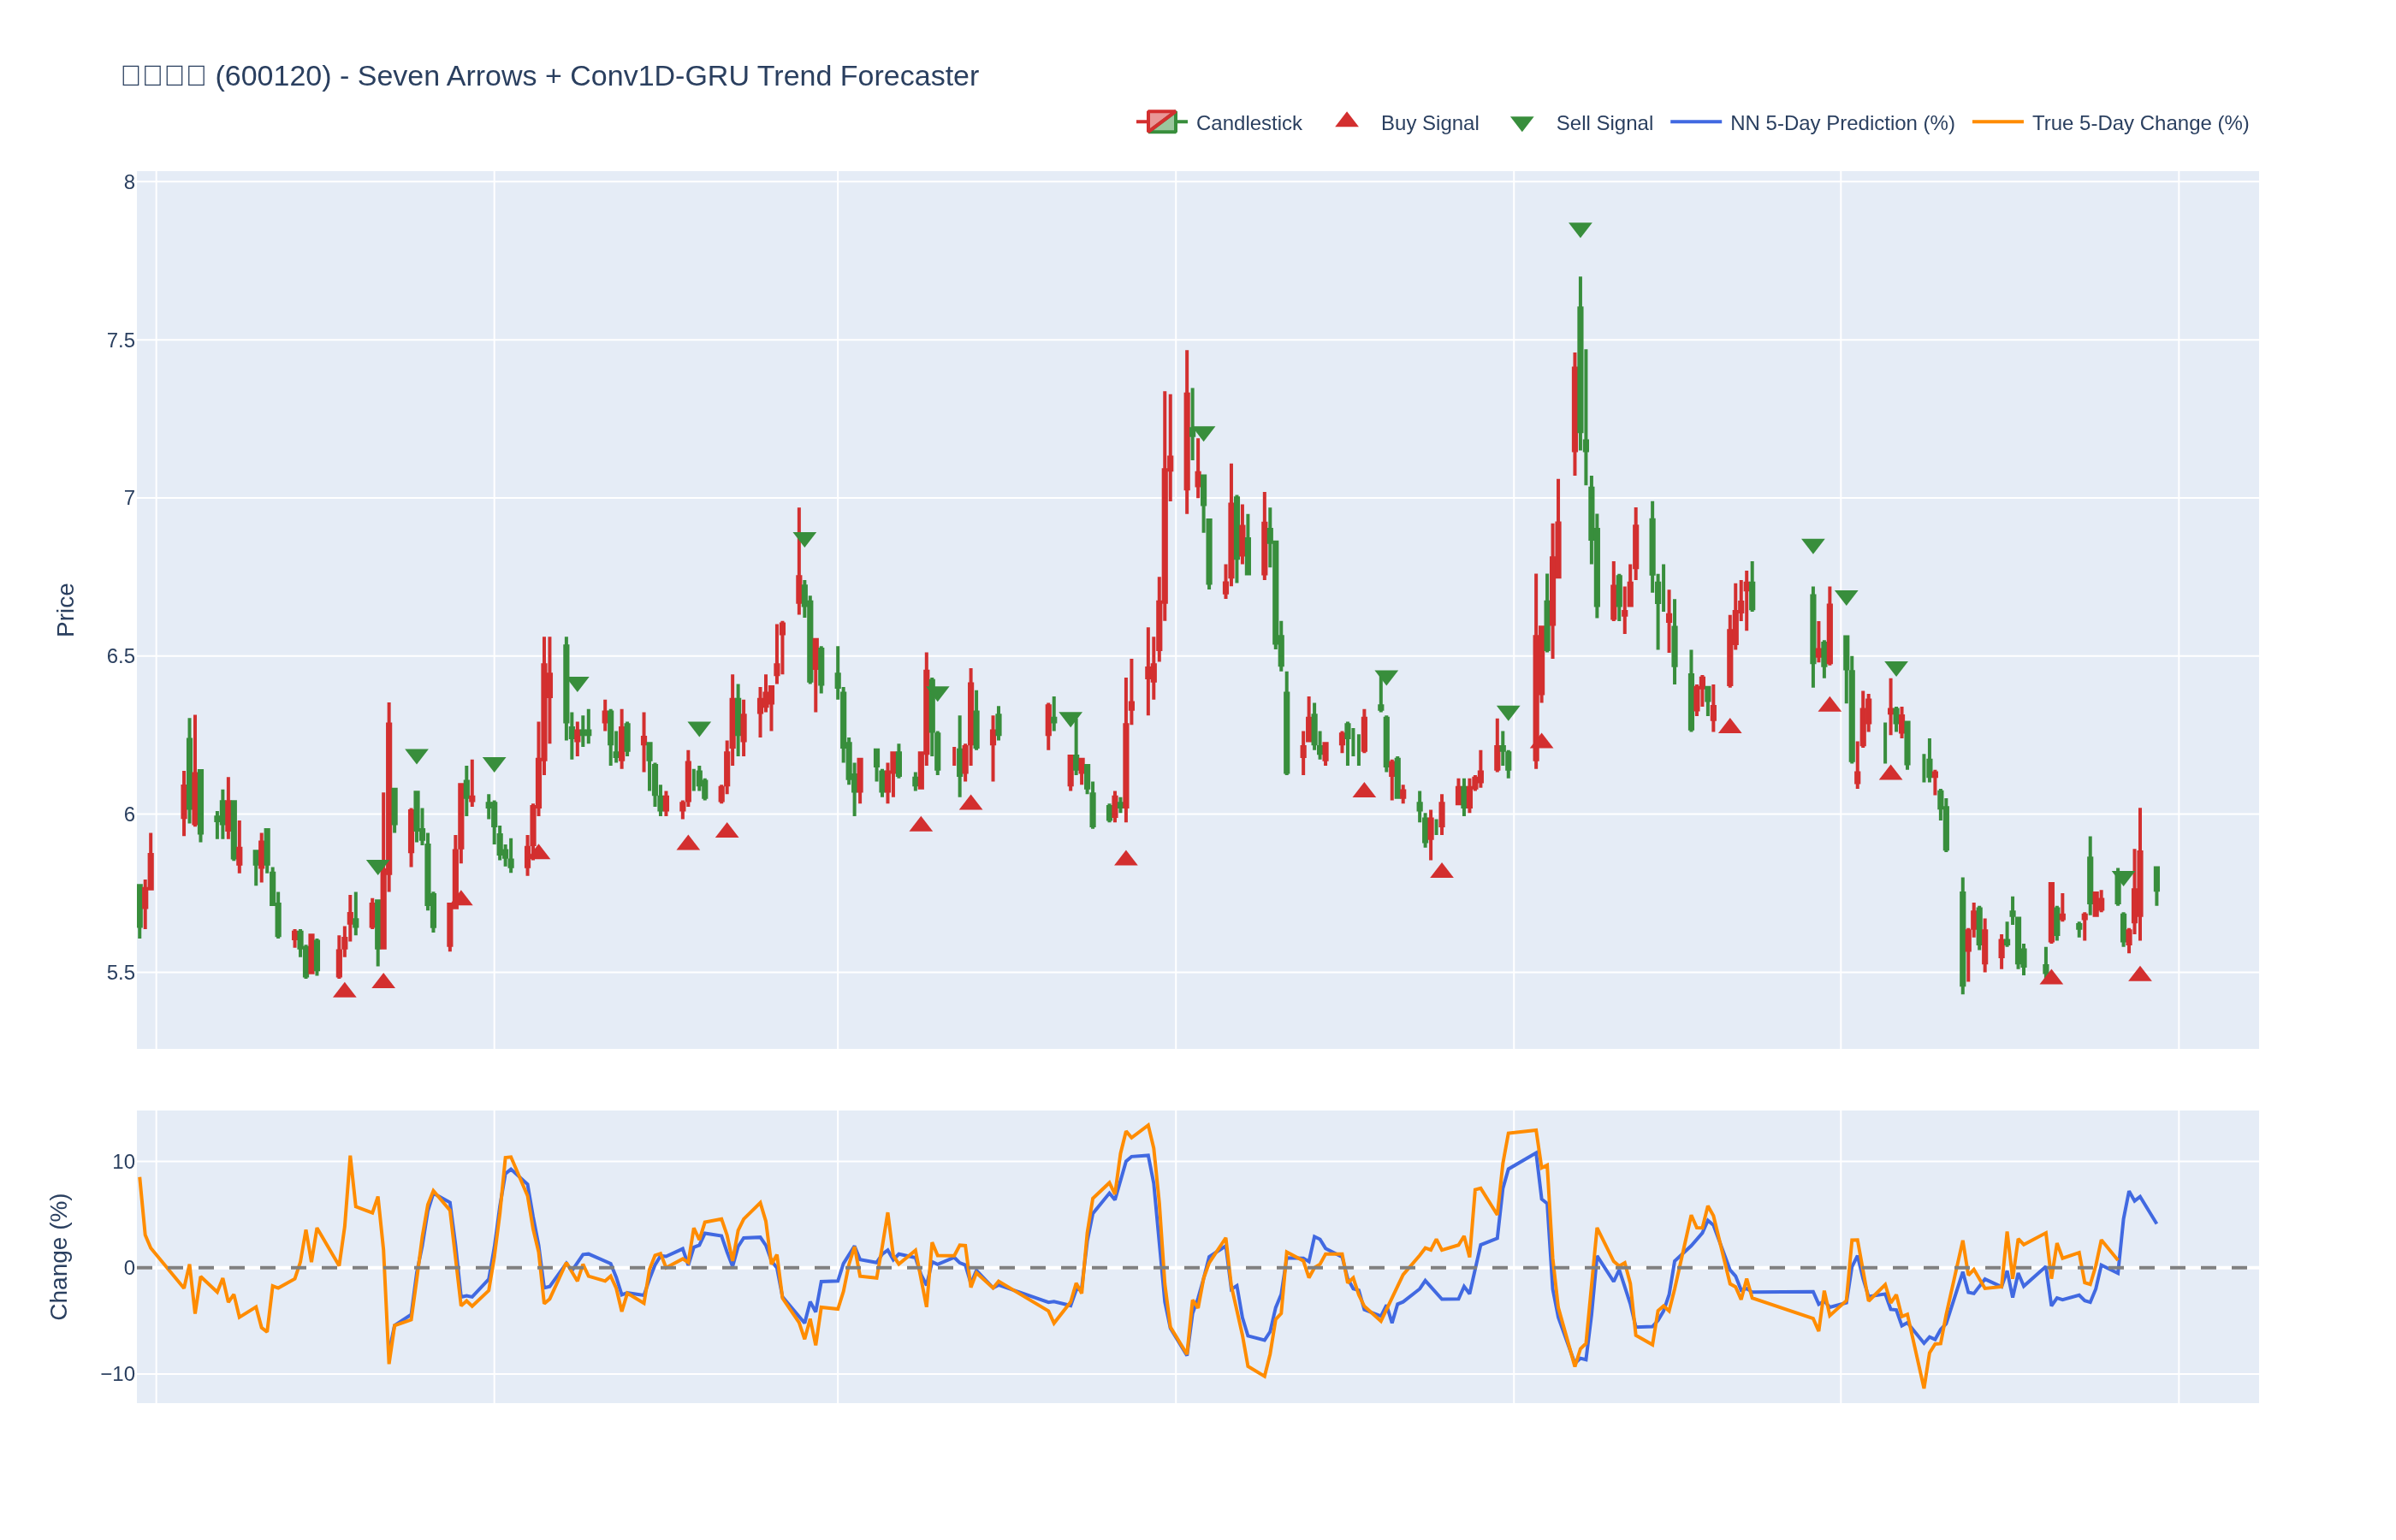
Task: Click the chart title Seven Arrows Conv1D-GRU Trend Forecaster
Action: coord(550,76)
